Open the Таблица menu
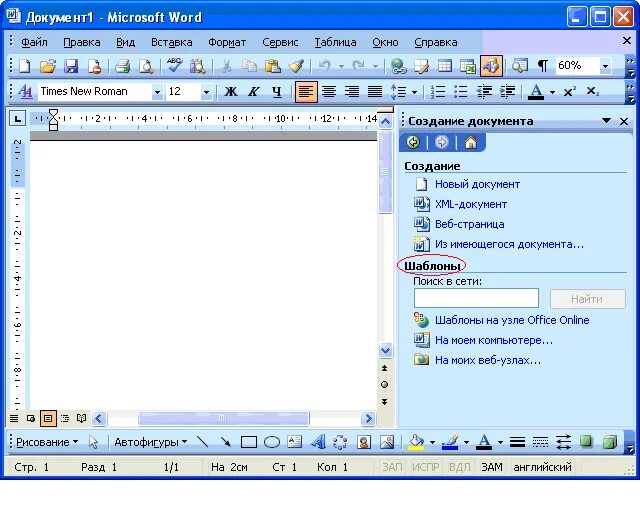The image size is (640, 512). point(335,42)
